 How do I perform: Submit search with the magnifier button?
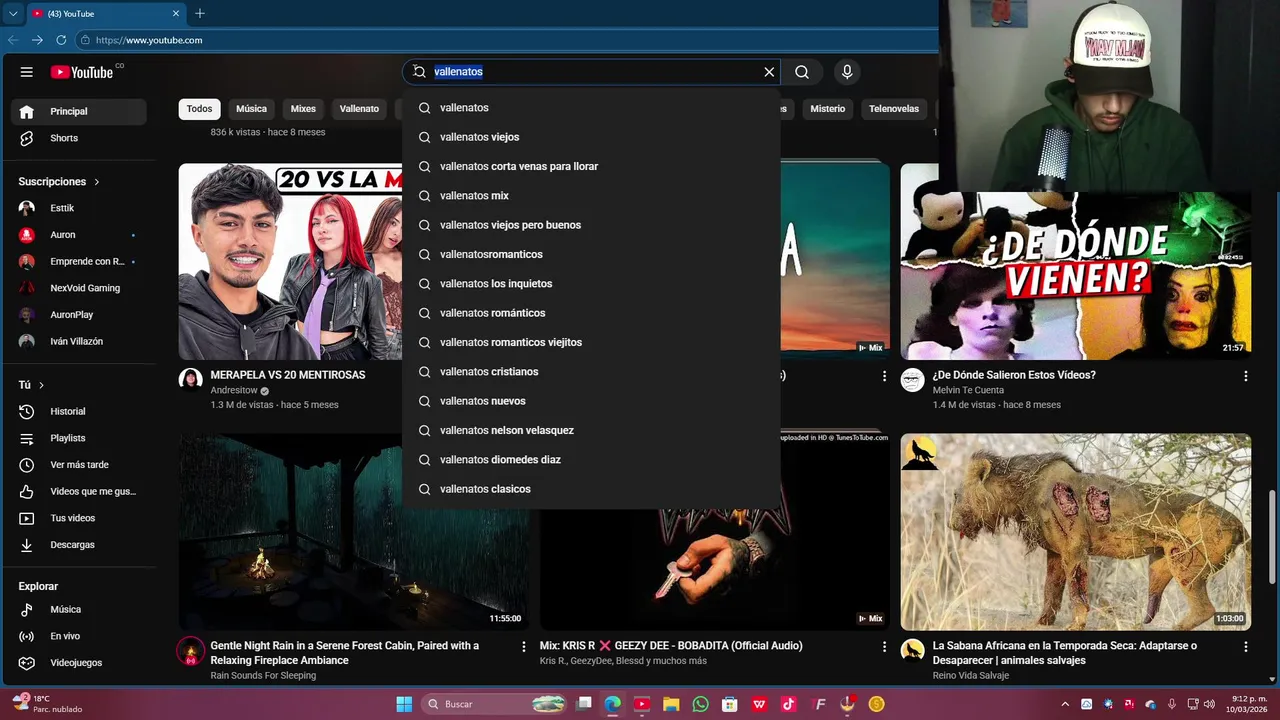coord(802,72)
